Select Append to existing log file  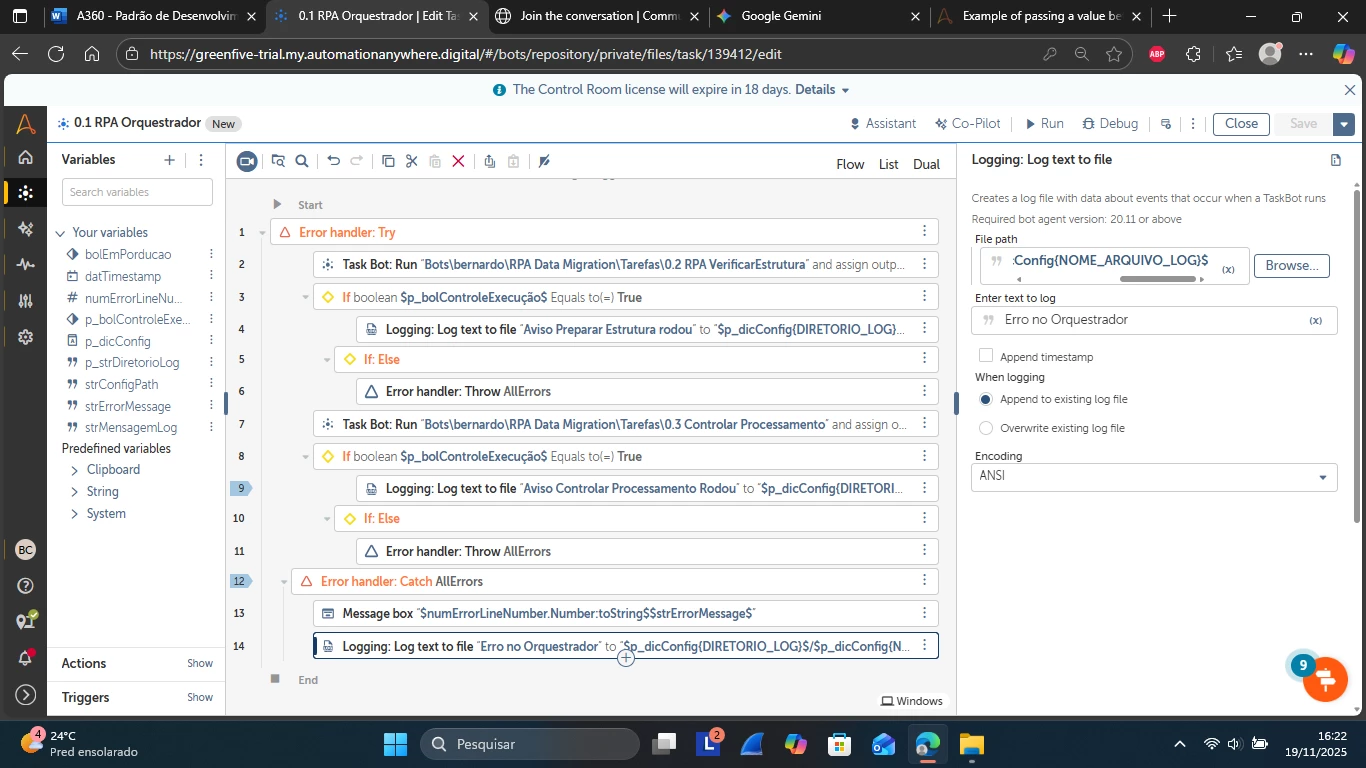tap(986, 399)
